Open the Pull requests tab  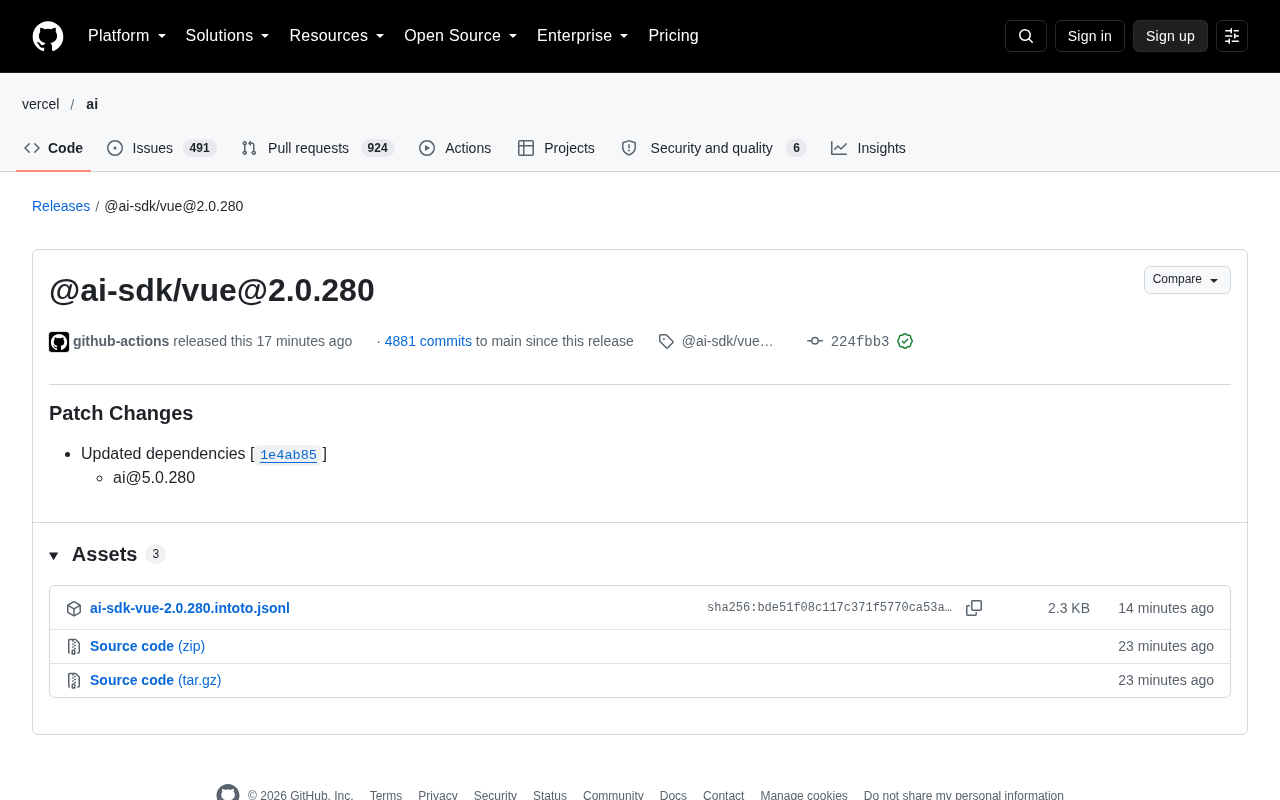[318, 148]
